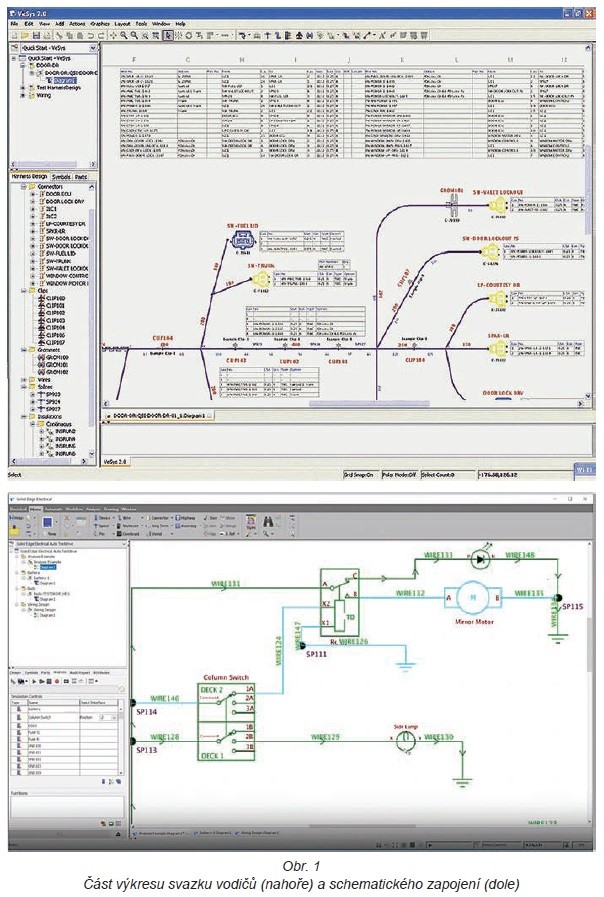Select SP924 under Splices

[x=50, y=401]
